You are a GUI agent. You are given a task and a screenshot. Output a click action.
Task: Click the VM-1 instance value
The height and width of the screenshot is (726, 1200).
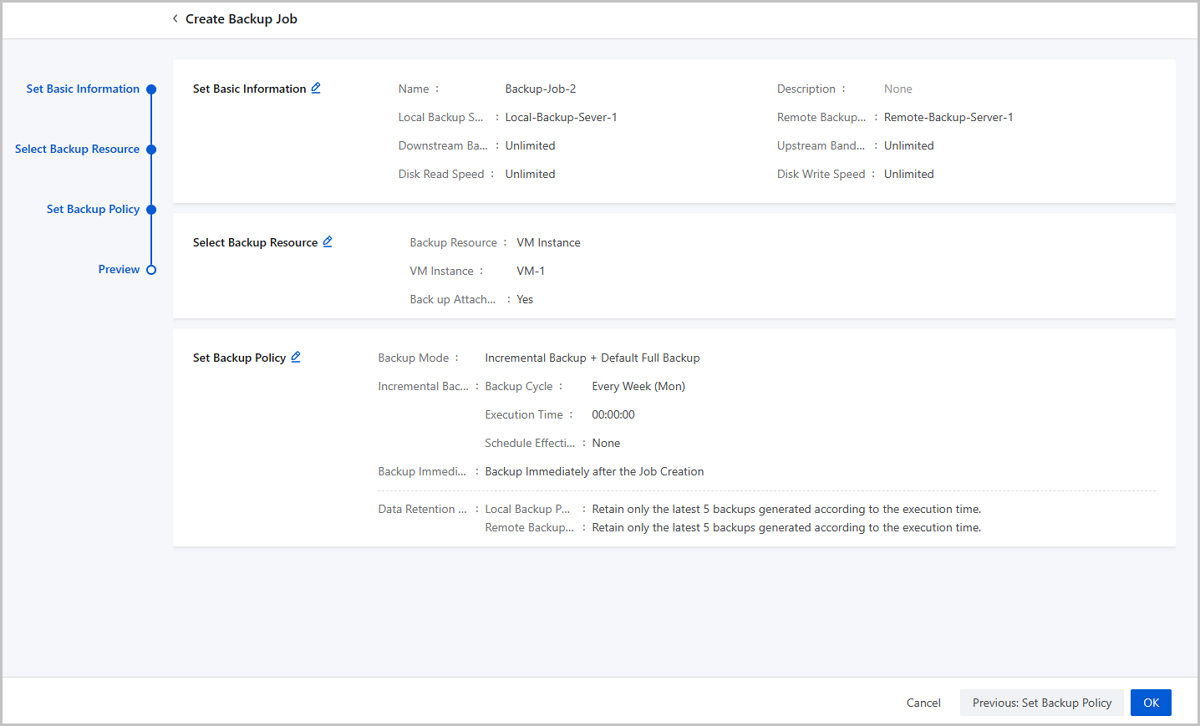click(530, 271)
